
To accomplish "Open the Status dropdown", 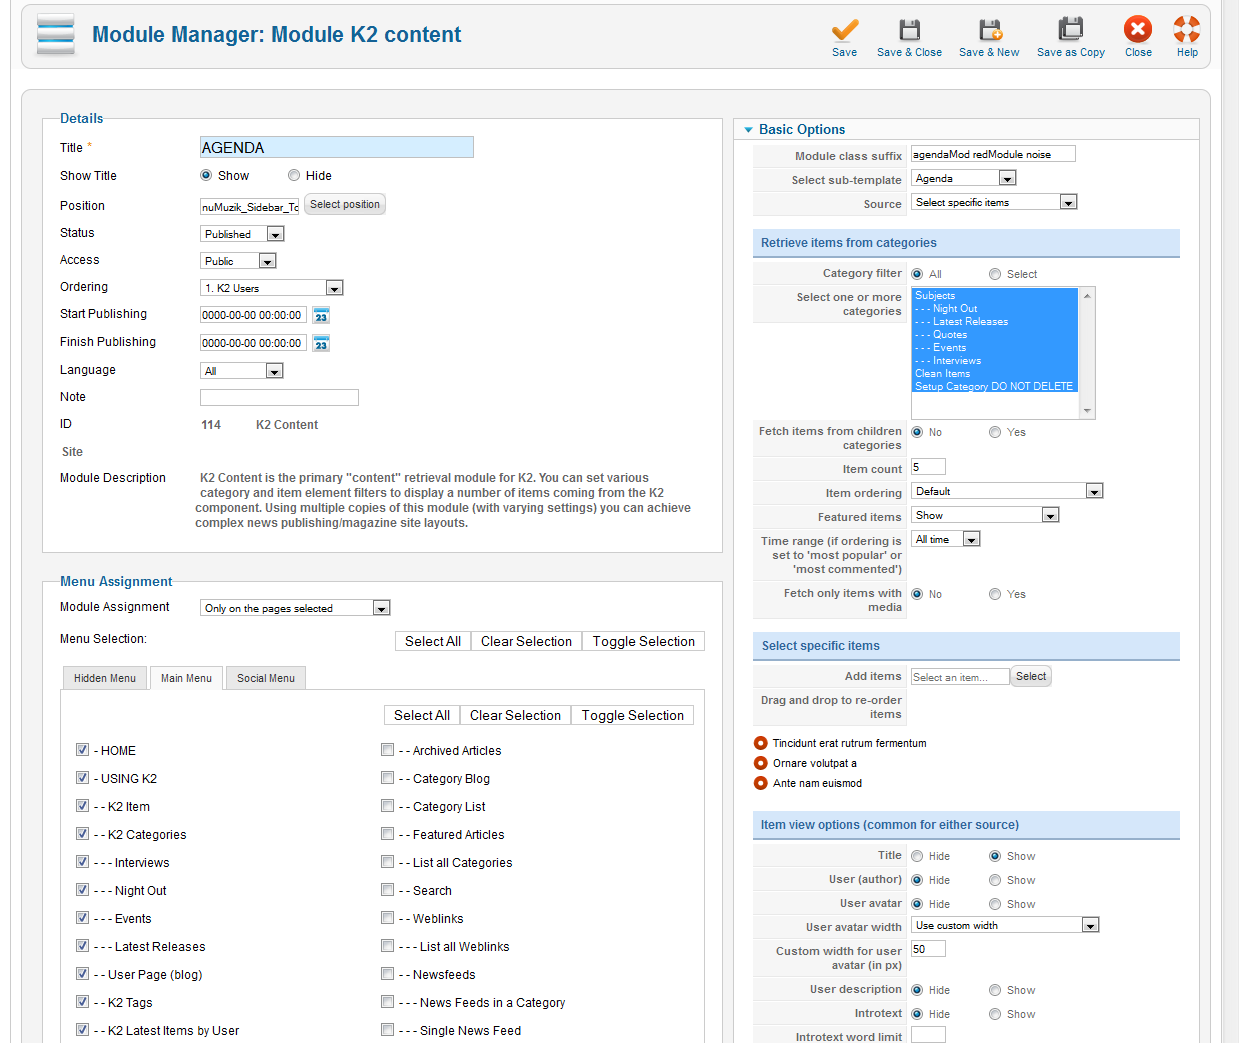I will (x=243, y=234).
